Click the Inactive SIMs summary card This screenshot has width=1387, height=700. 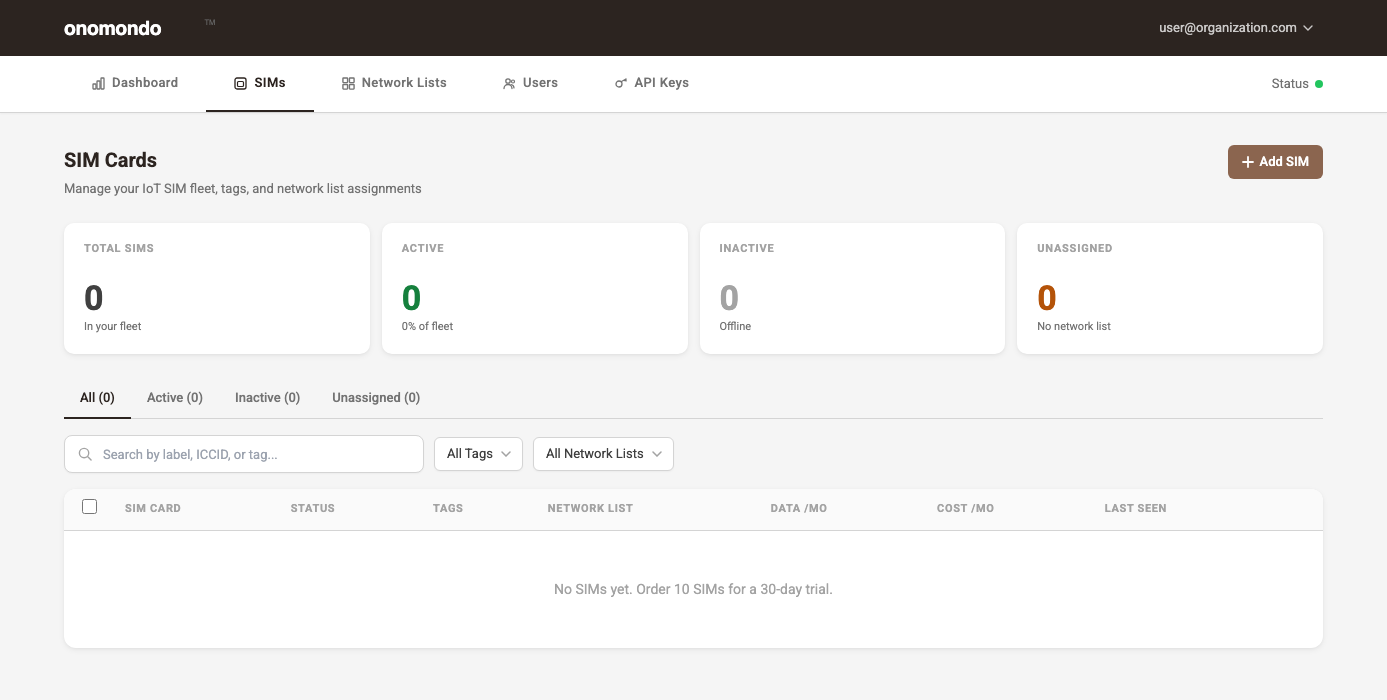[852, 288]
